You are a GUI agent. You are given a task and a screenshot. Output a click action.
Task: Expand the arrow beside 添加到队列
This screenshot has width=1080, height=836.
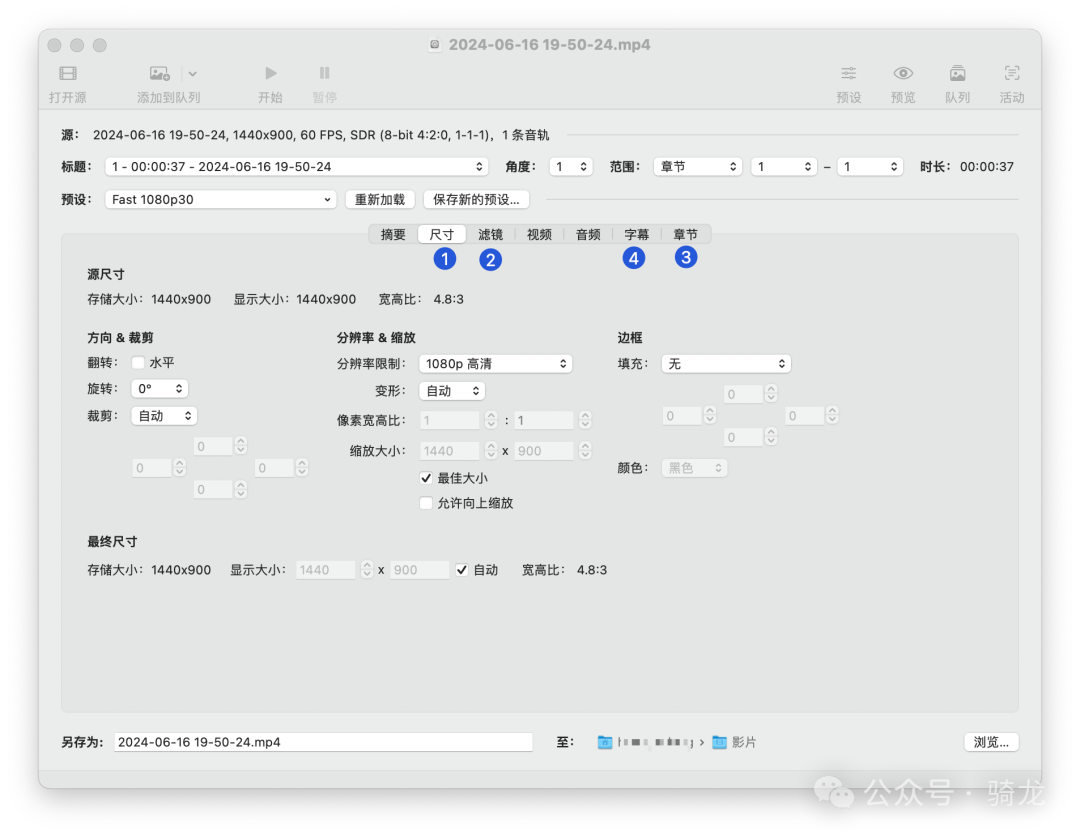point(193,74)
